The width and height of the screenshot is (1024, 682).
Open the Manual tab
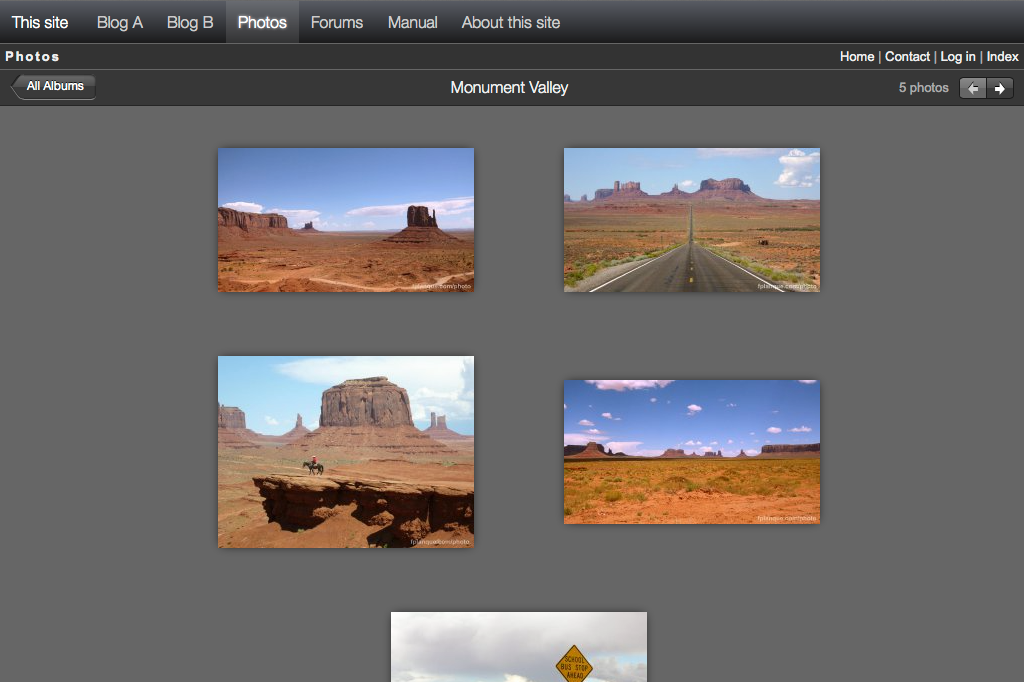pyautogui.click(x=412, y=22)
